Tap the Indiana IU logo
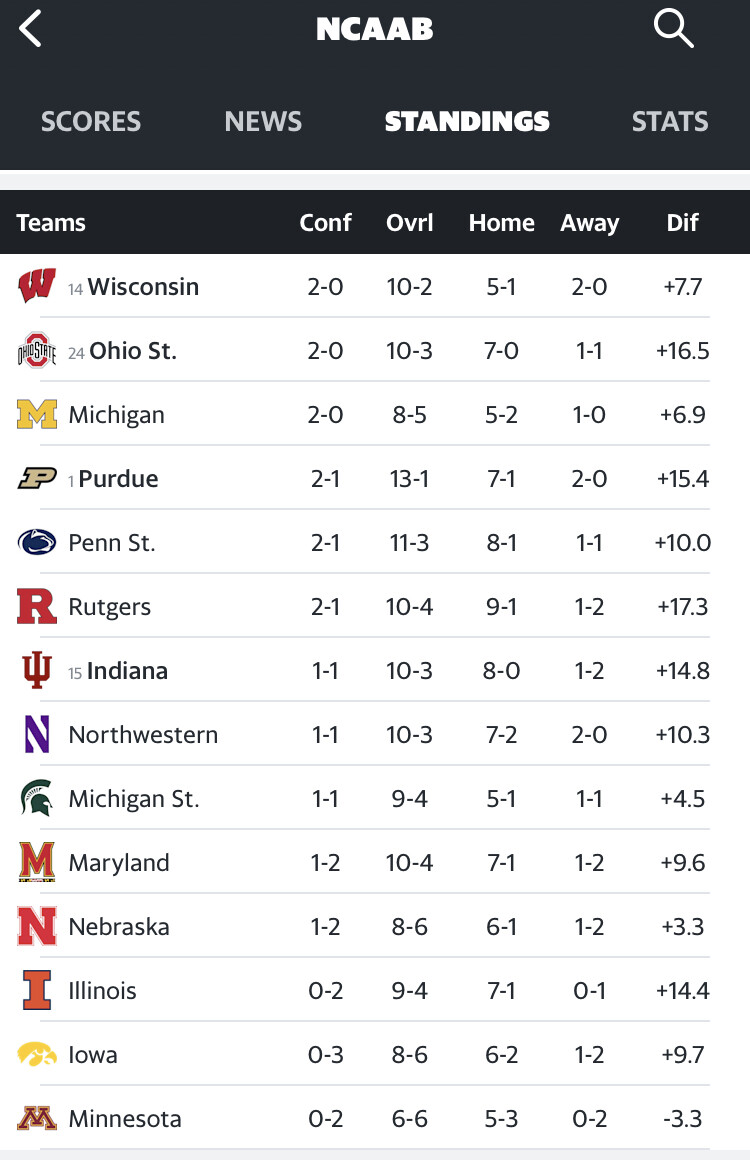The image size is (750, 1160). (37, 671)
